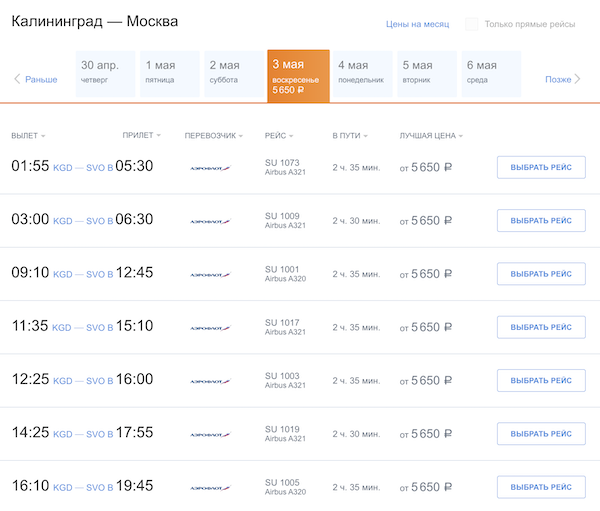Screen dimensions: 600x511
Task: Sort flights by Вылет column
Action: (27, 136)
